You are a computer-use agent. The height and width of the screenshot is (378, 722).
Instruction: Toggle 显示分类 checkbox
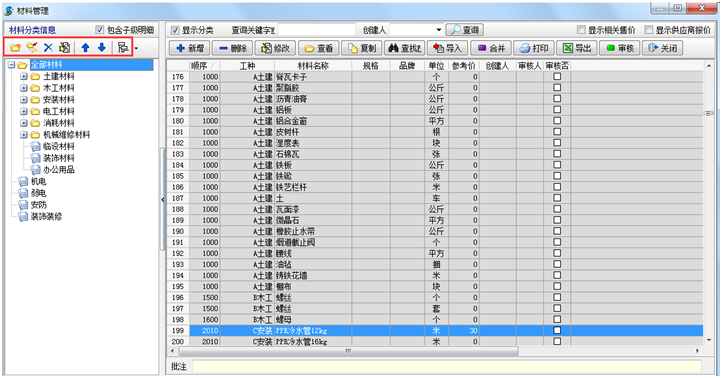(175, 30)
